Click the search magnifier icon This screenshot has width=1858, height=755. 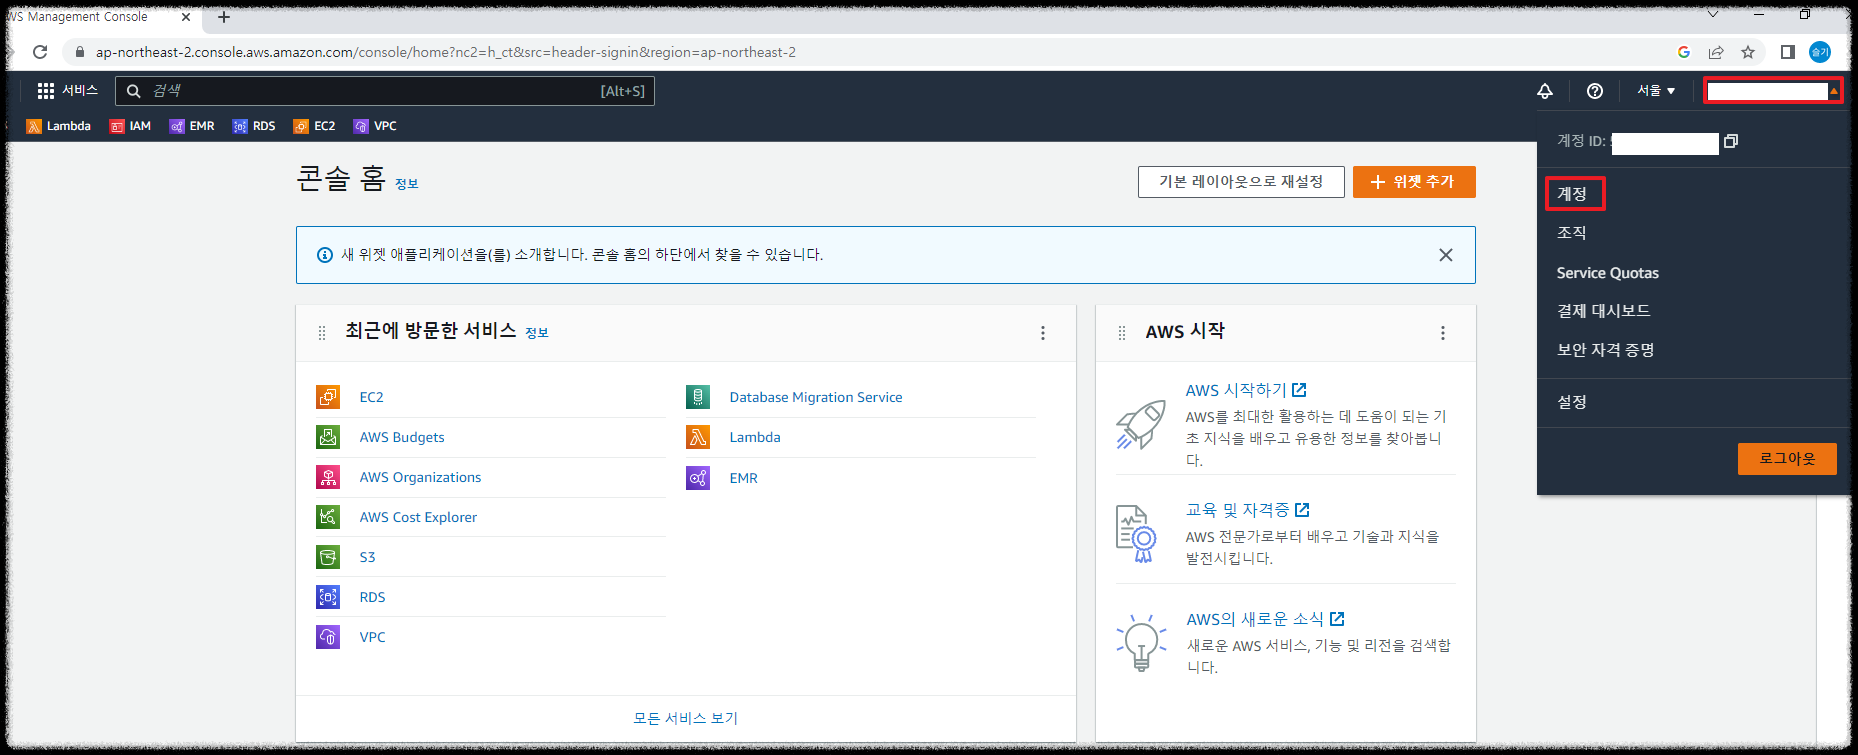133,91
